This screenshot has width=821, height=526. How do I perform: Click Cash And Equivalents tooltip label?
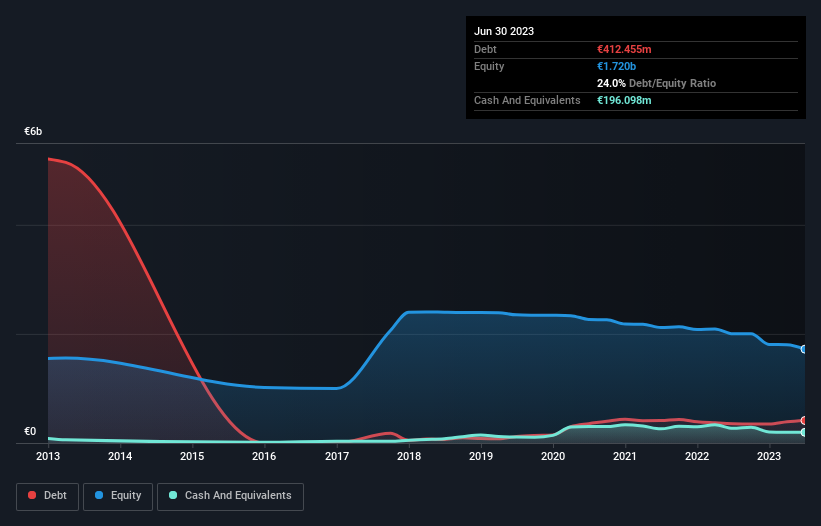click(527, 100)
